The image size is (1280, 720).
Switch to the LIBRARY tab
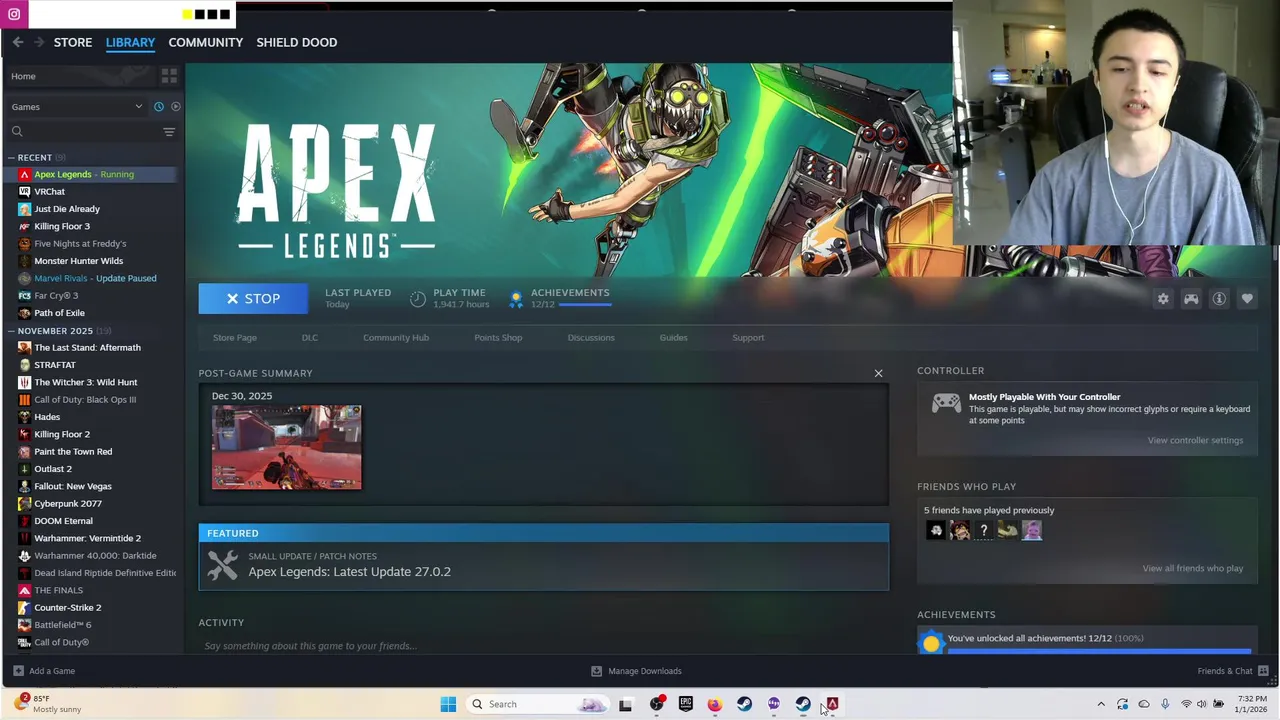[x=130, y=42]
